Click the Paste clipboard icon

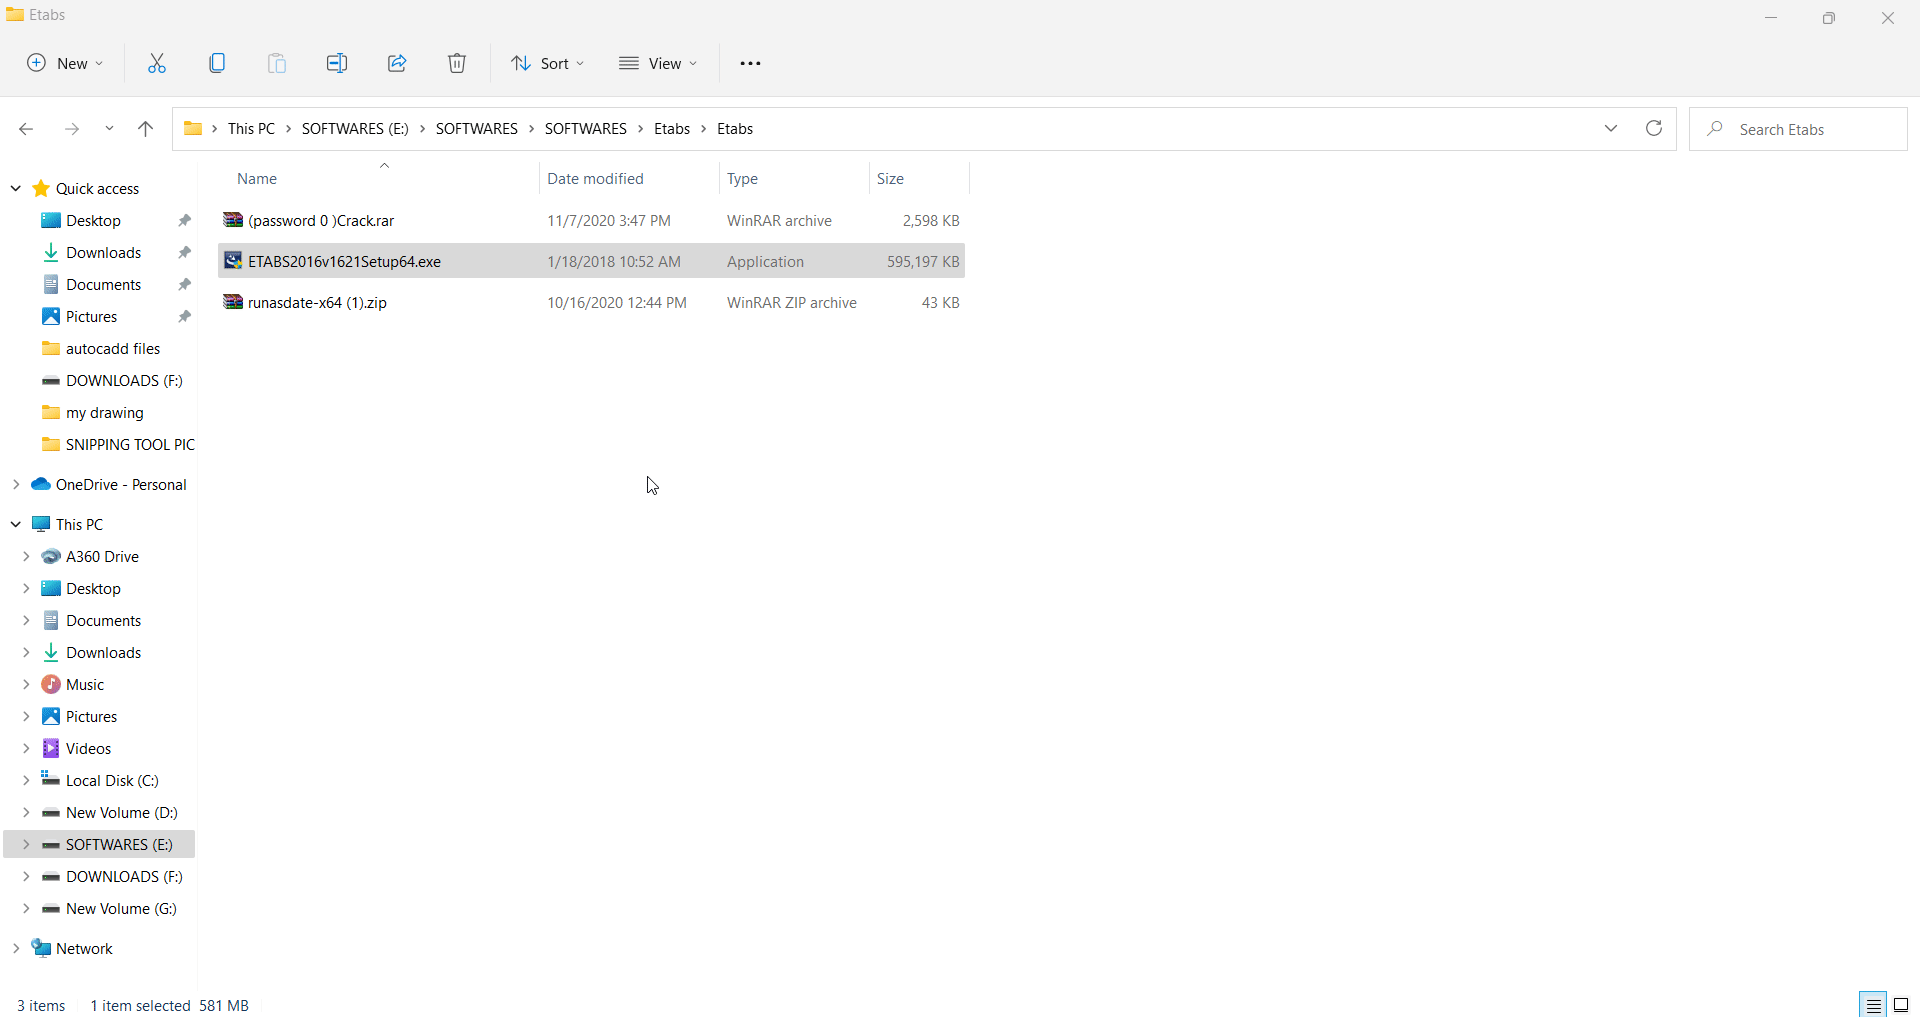tap(277, 63)
